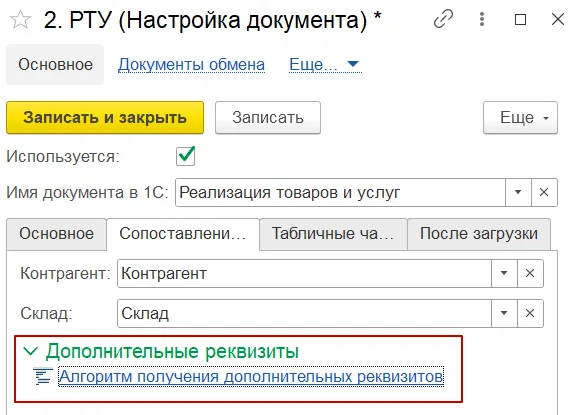This screenshot has height=415, width=572.
Task: Click into the Склад input field
Action: click(x=304, y=313)
